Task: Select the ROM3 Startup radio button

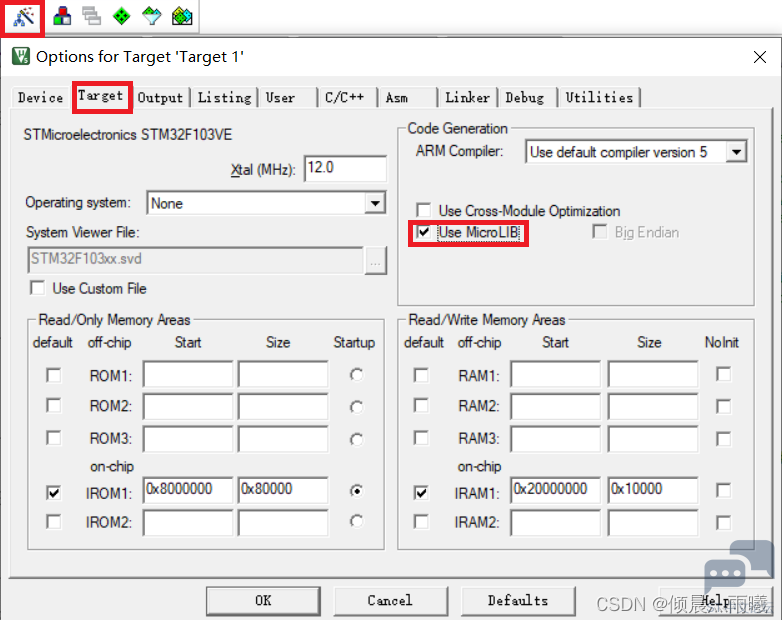Action: [x=356, y=440]
